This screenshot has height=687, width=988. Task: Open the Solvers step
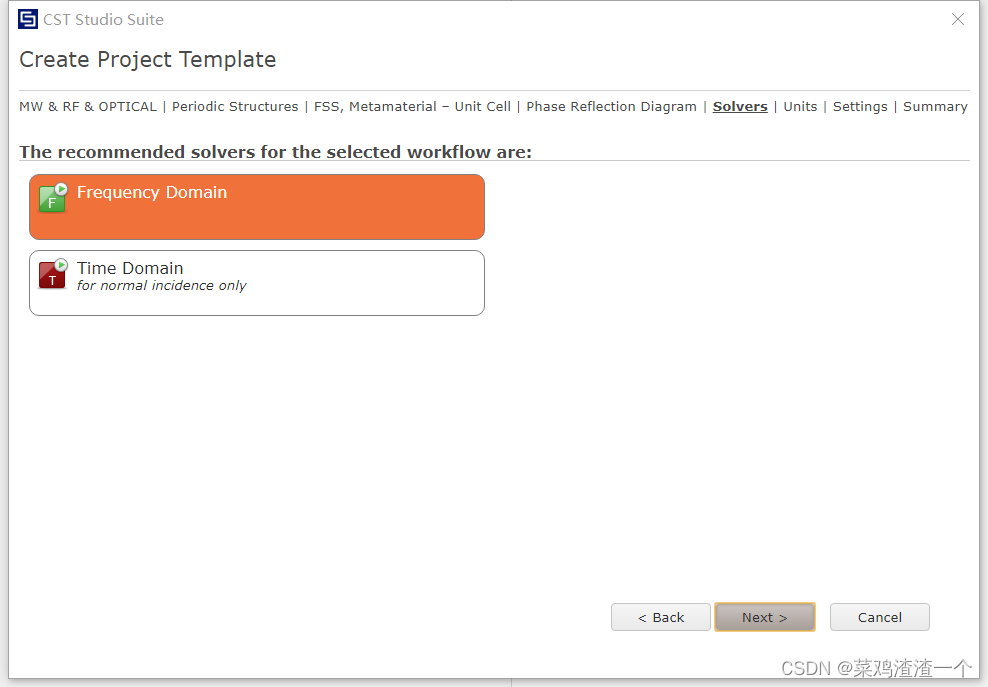click(740, 107)
